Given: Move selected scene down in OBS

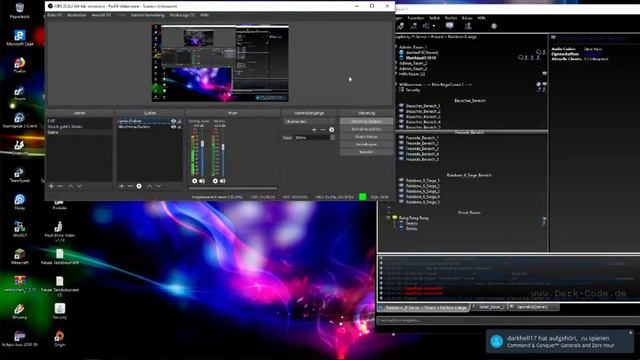Looking at the screenshot, I should [80, 186].
